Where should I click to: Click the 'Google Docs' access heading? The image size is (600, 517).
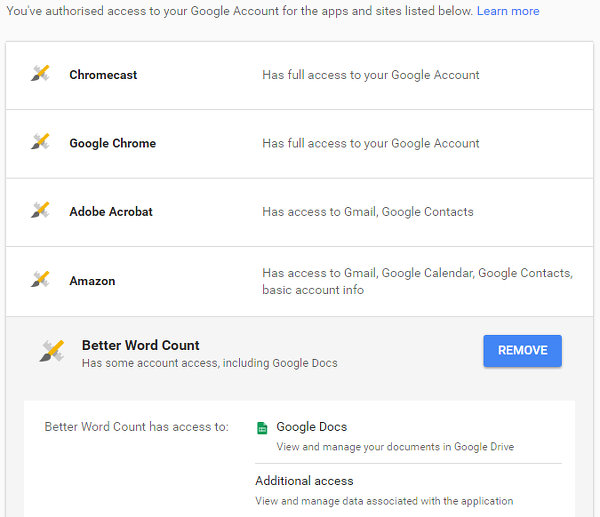pos(311,427)
